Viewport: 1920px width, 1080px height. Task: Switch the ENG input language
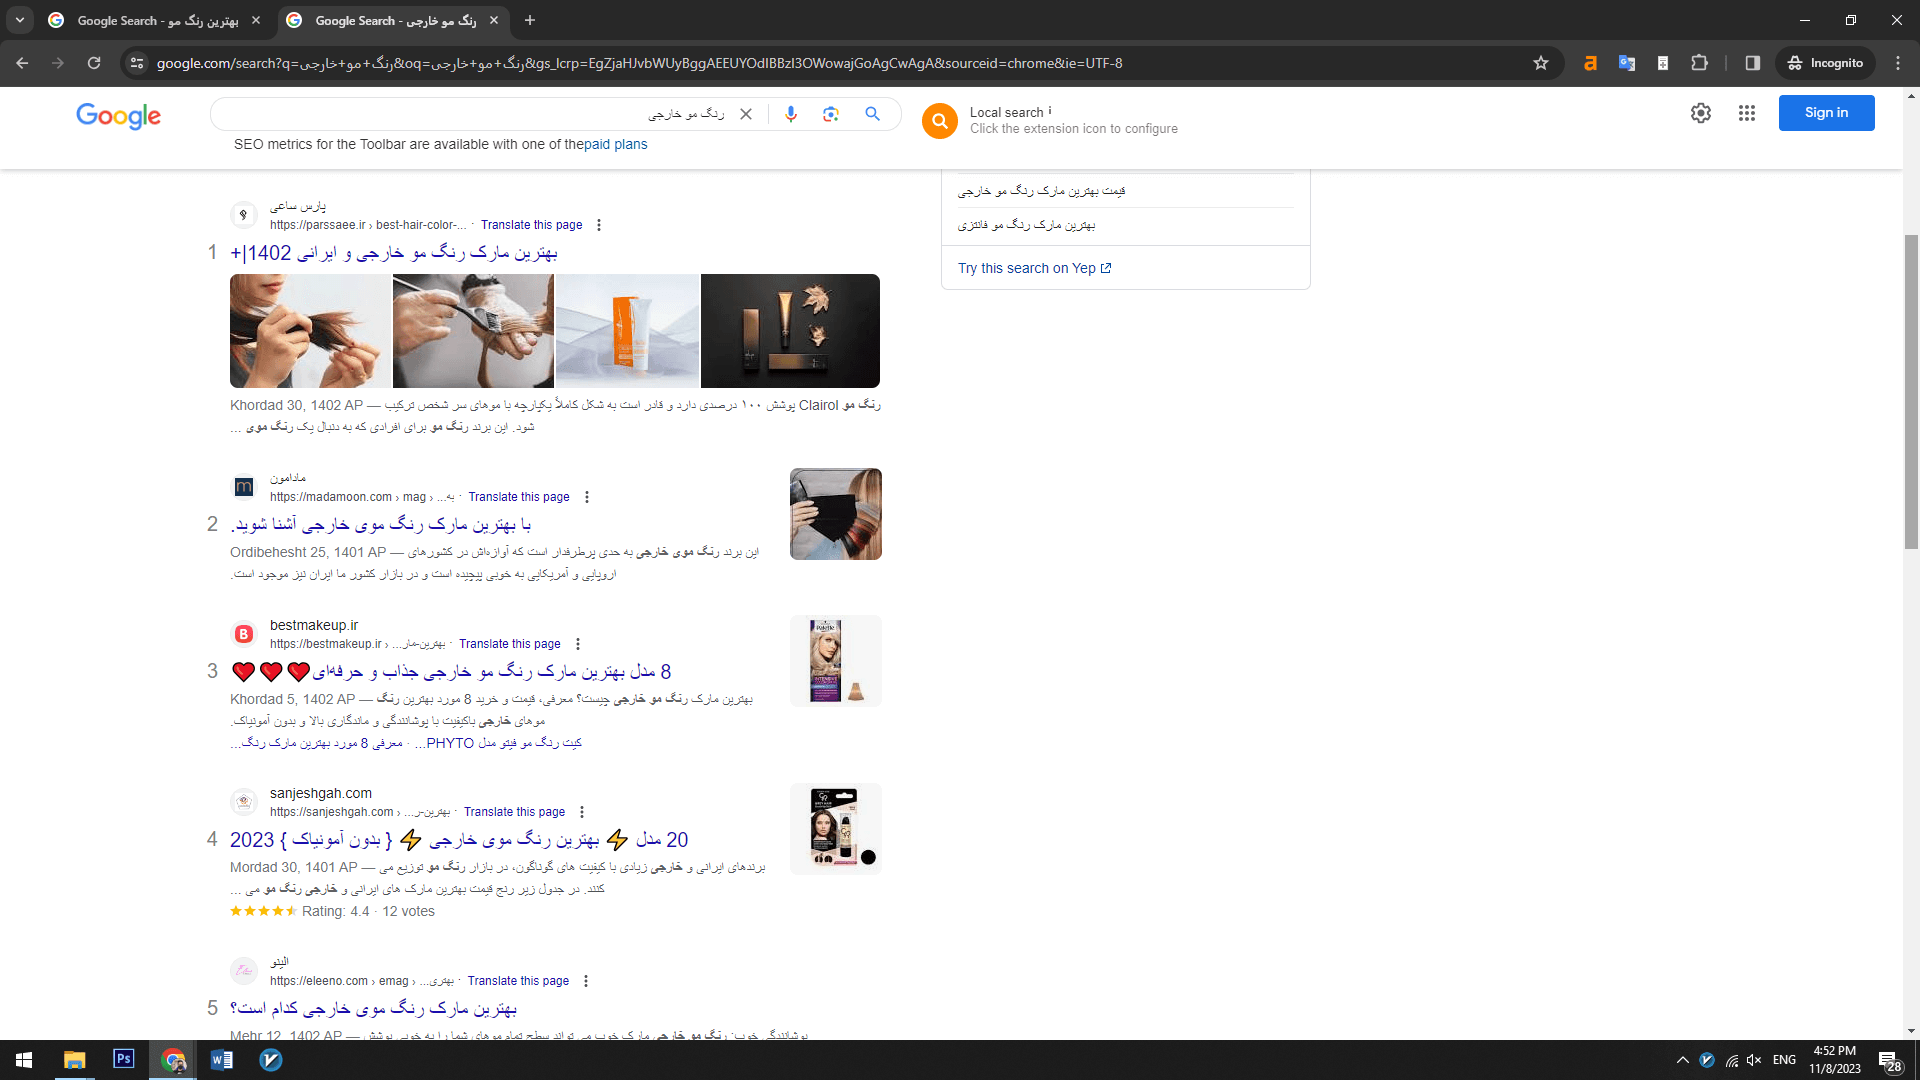(1785, 1060)
